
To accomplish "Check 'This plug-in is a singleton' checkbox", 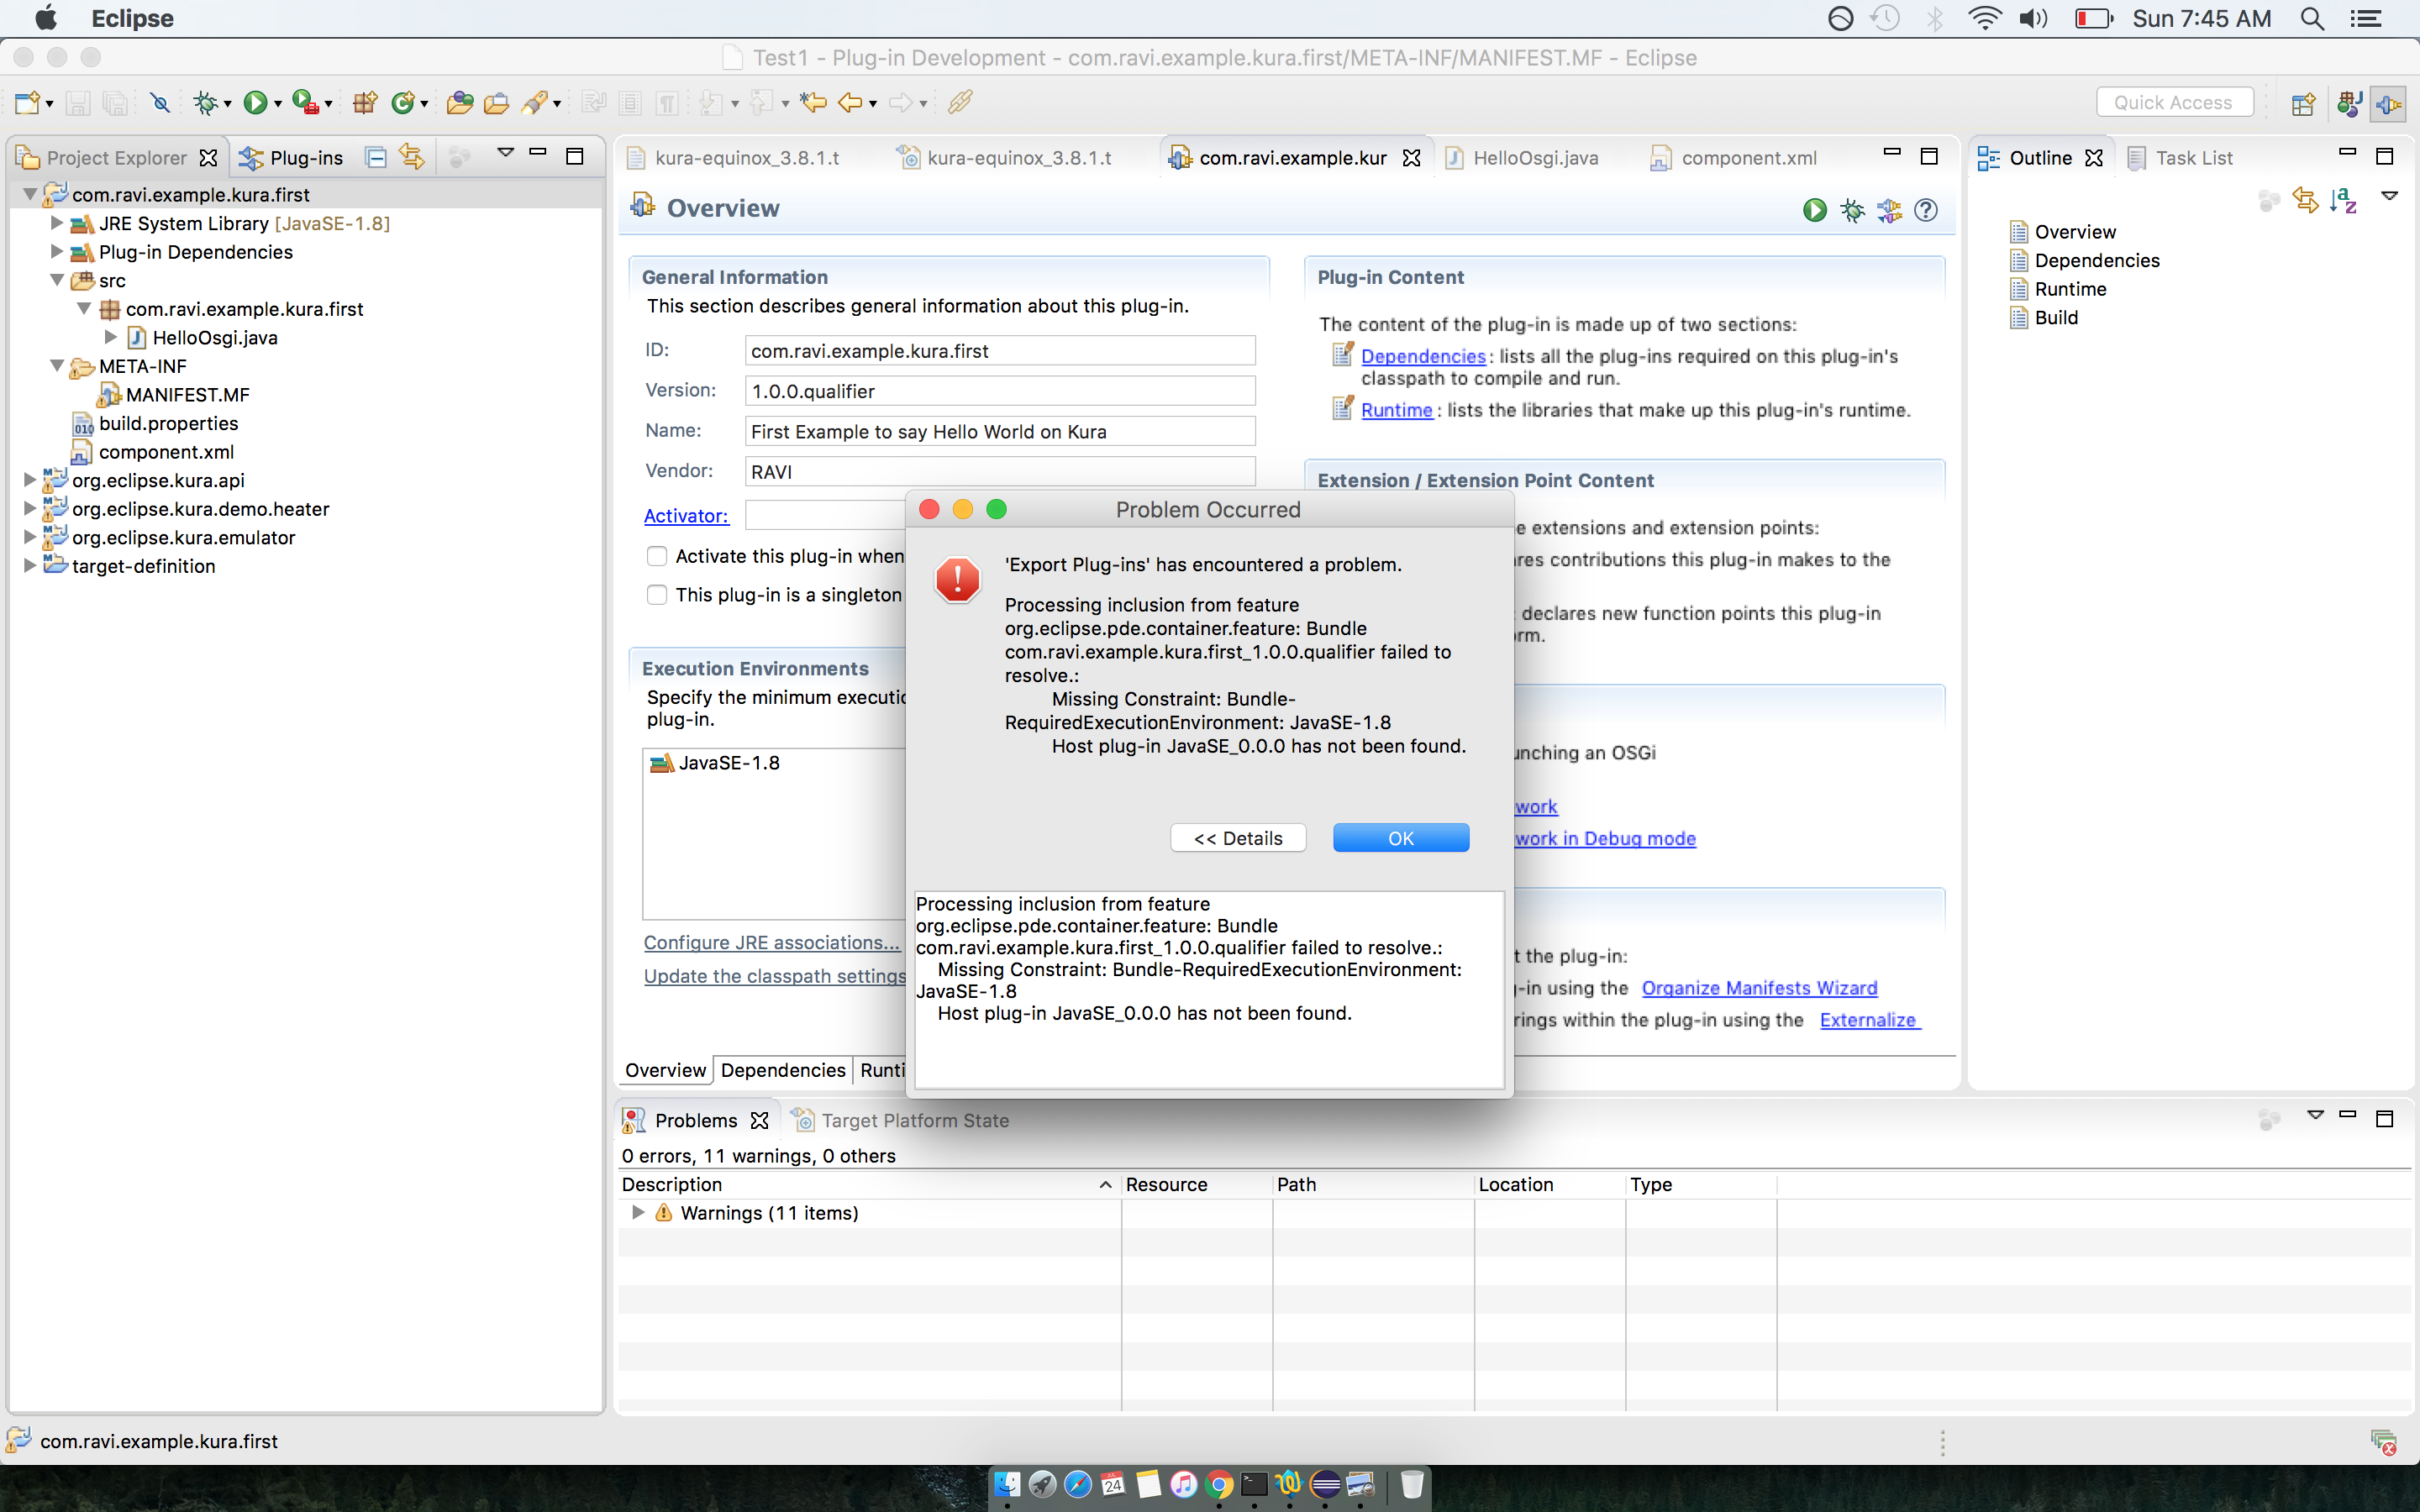I will point(657,595).
